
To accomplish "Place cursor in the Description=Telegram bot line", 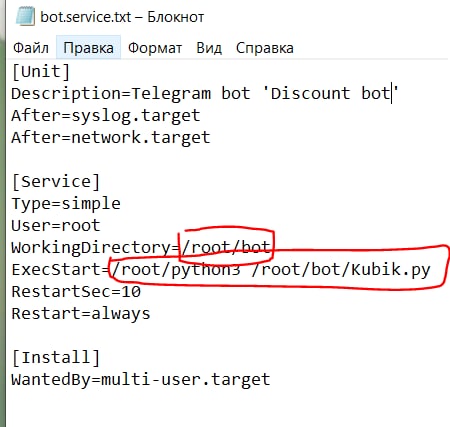I will tap(205, 94).
